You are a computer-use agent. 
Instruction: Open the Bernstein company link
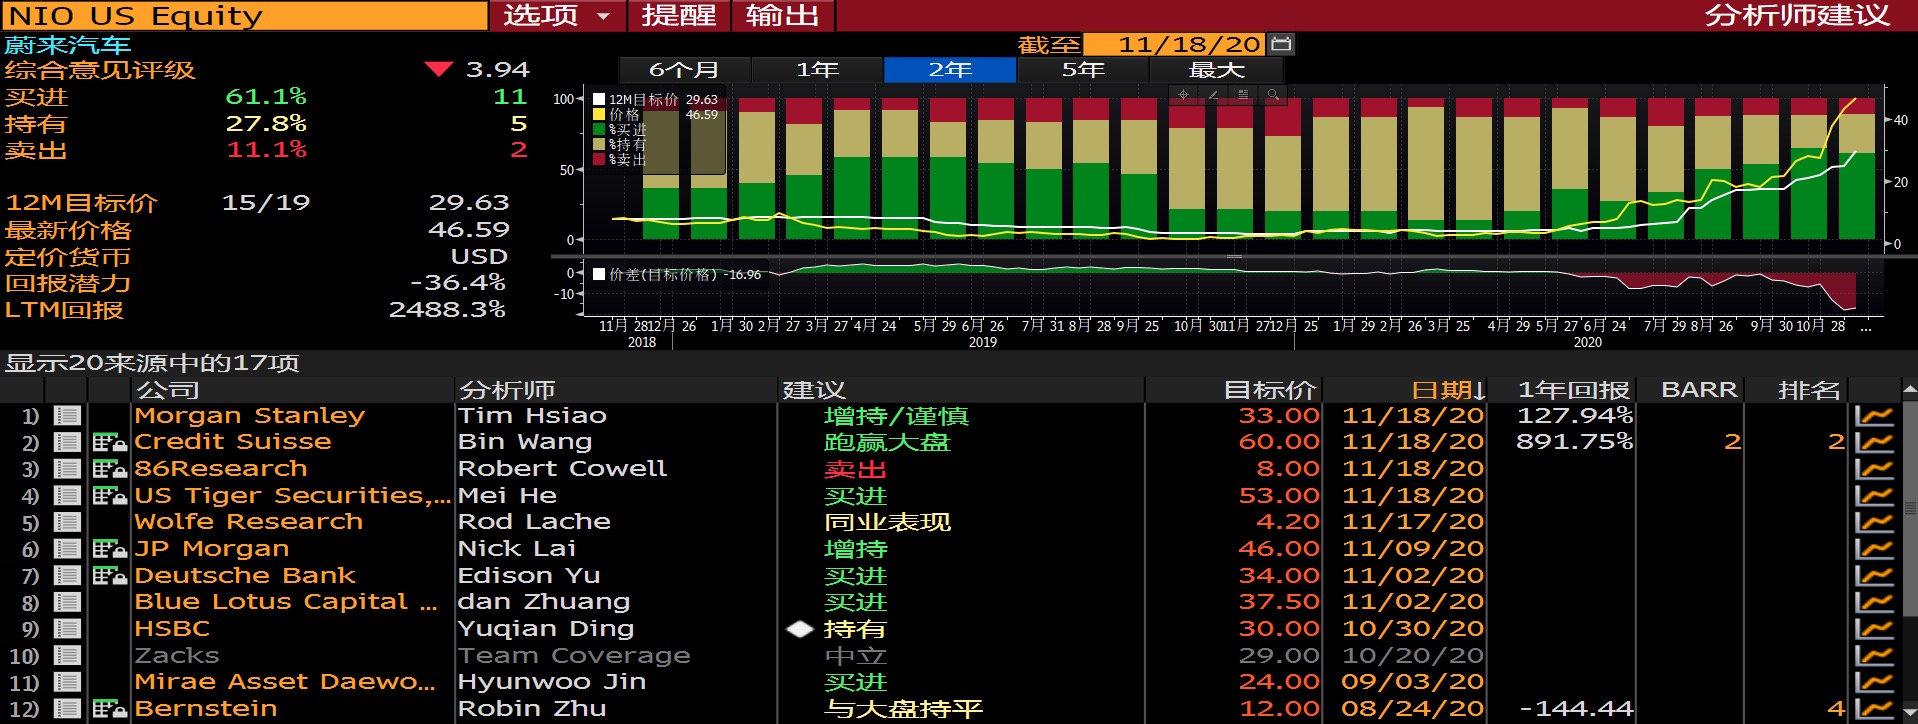click(x=206, y=708)
